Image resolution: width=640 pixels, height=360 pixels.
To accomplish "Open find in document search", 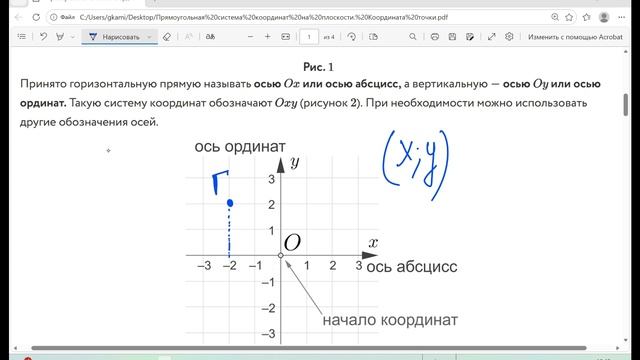I will (x=413, y=37).
